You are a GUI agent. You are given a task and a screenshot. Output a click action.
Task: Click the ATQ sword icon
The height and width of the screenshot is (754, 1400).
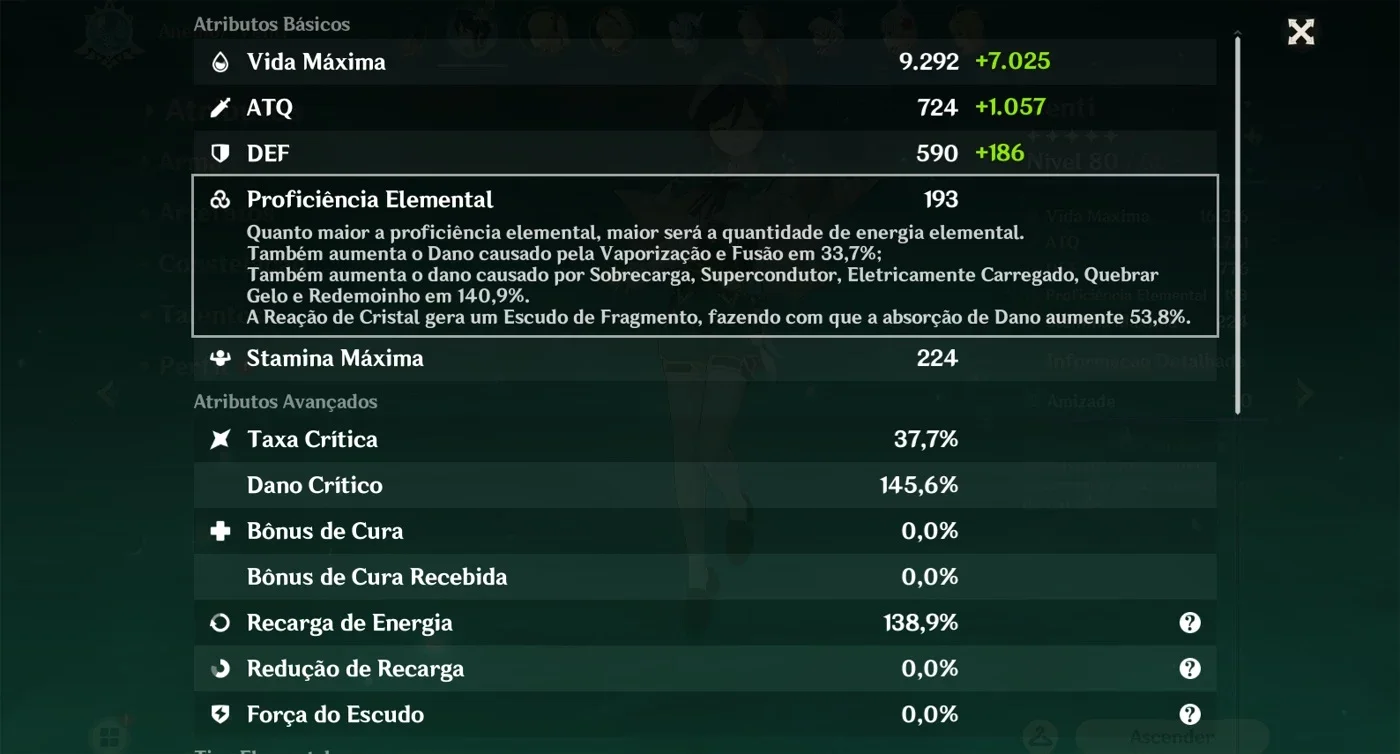(220, 108)
